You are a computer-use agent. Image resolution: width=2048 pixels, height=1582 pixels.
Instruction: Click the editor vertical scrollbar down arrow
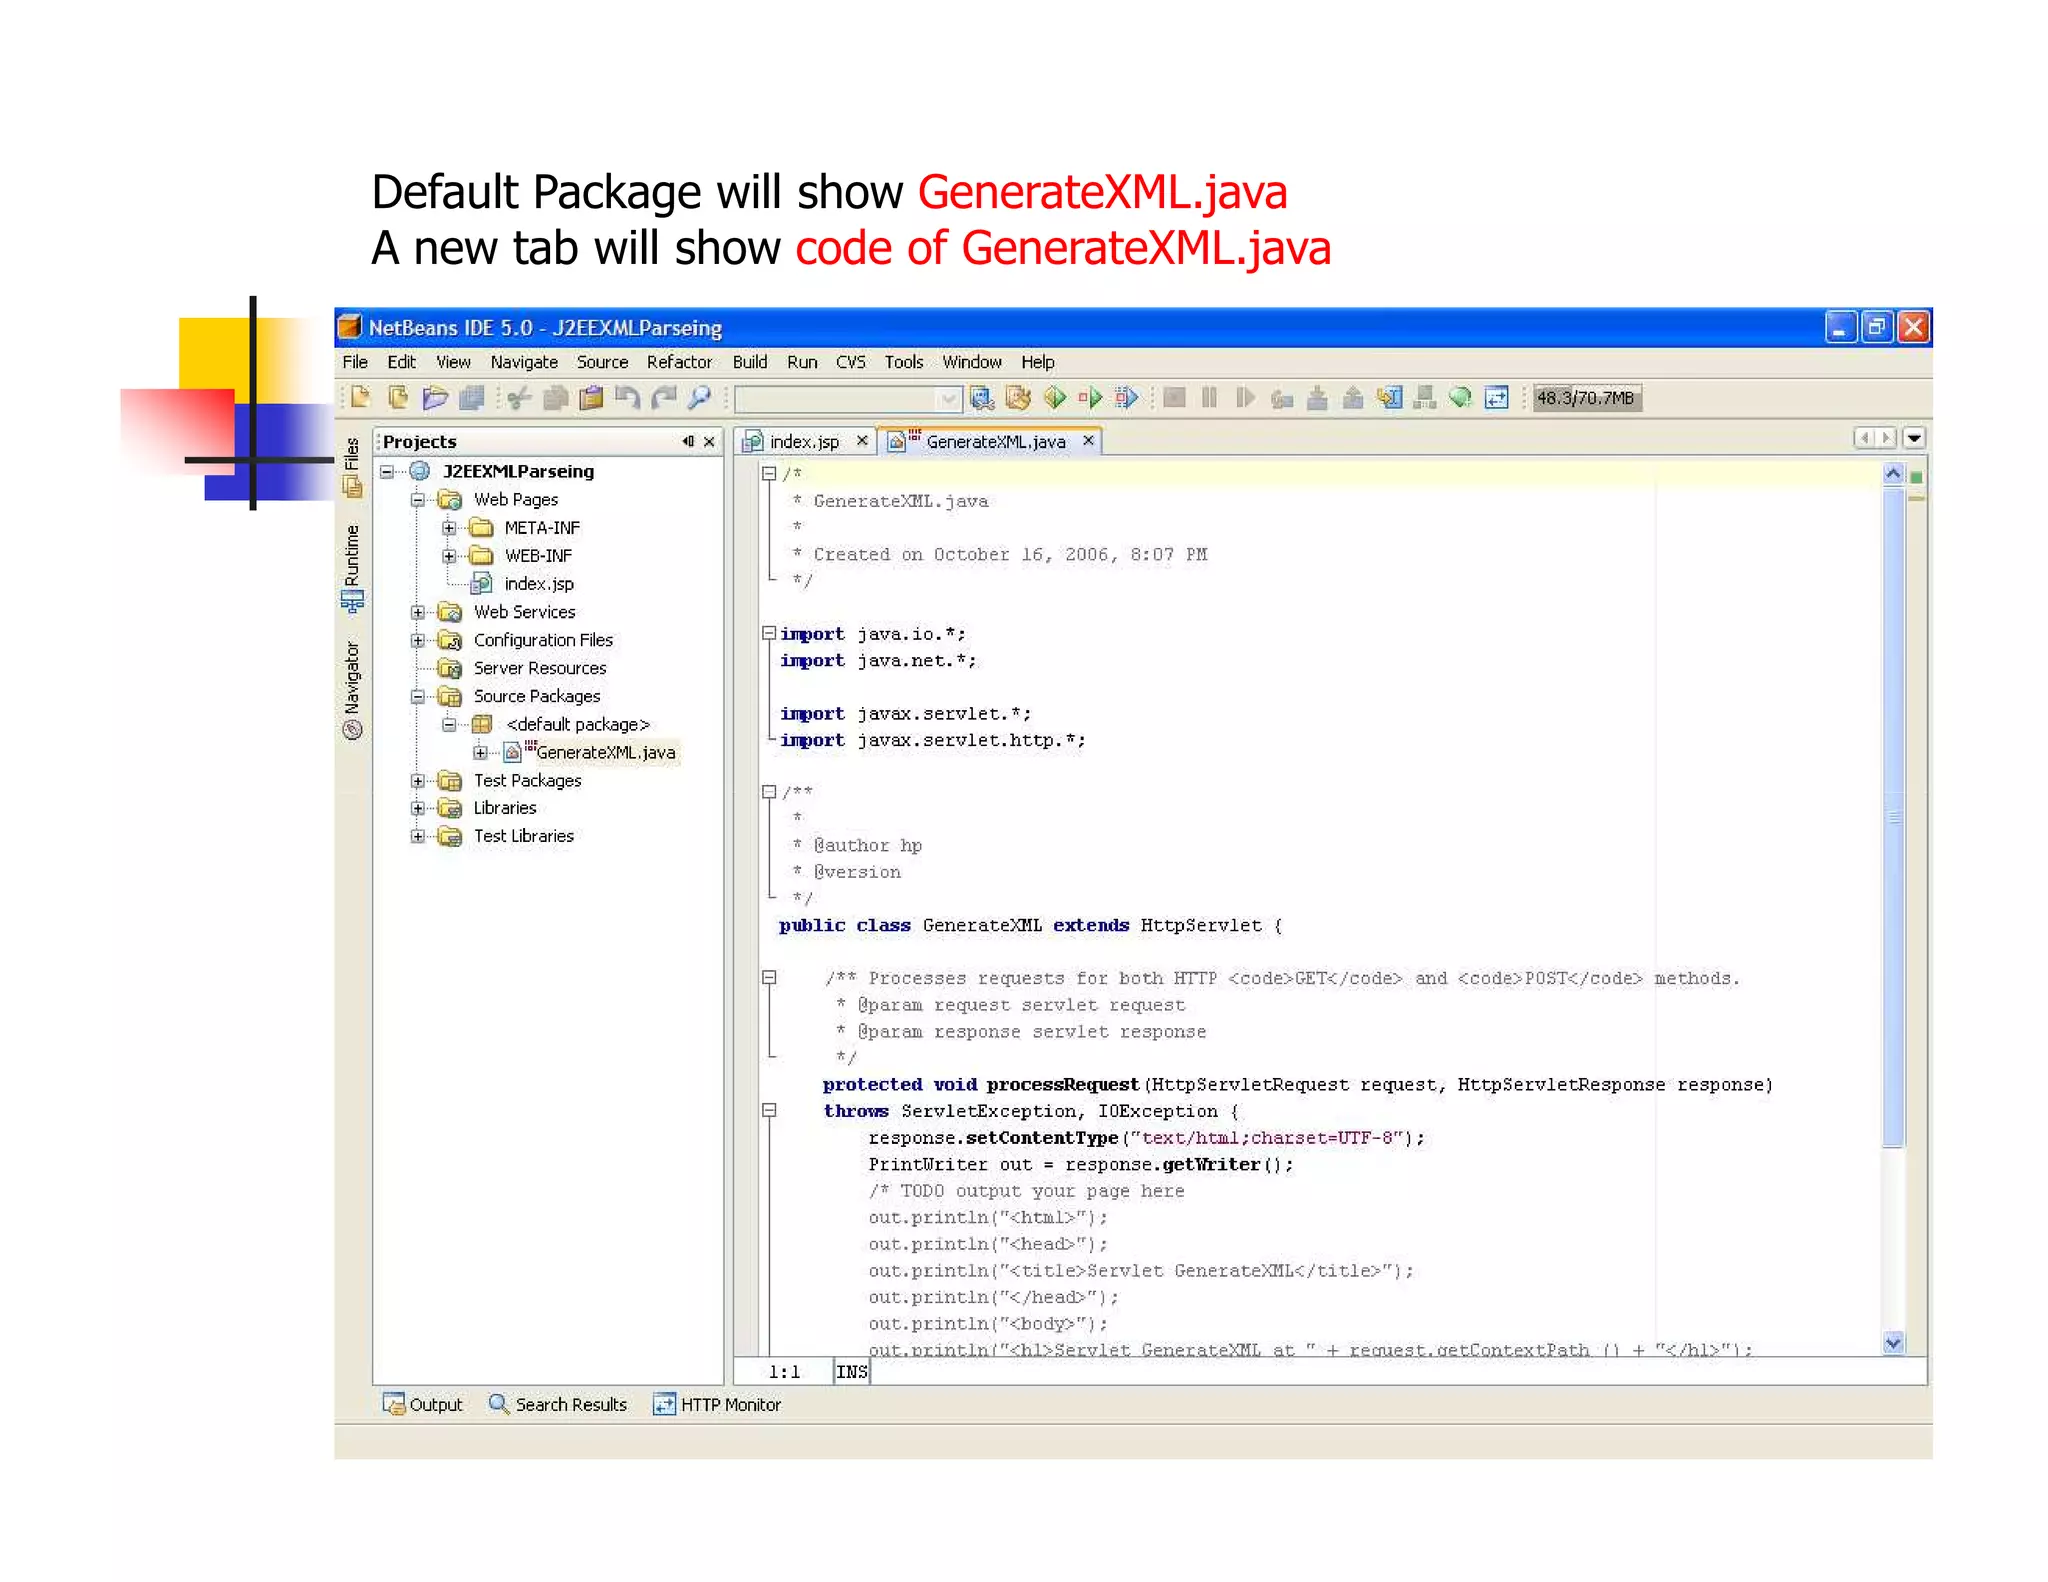click(1893, 1343)
